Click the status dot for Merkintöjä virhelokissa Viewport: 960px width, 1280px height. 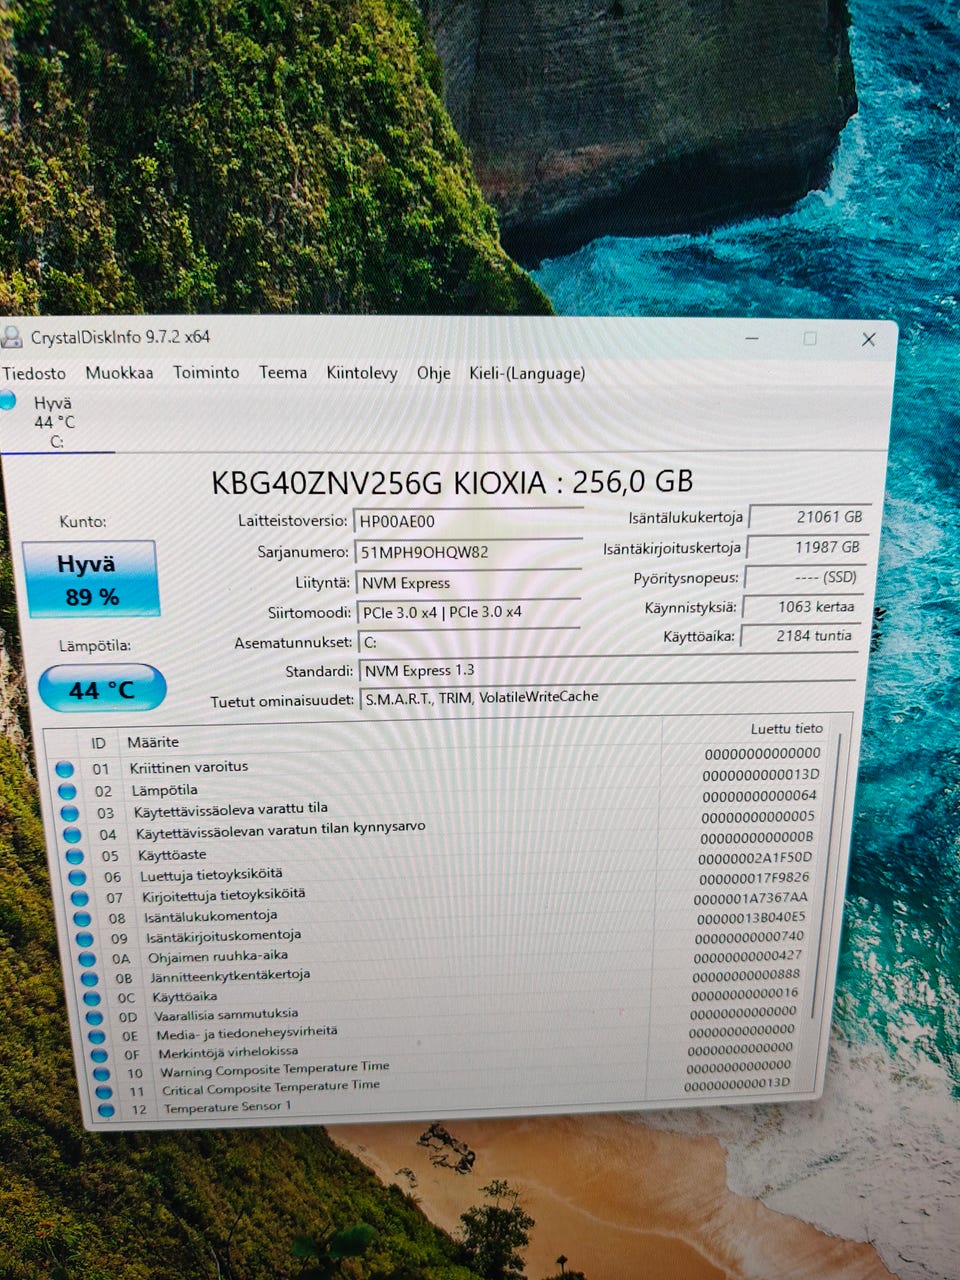(x=99, y=1055)
